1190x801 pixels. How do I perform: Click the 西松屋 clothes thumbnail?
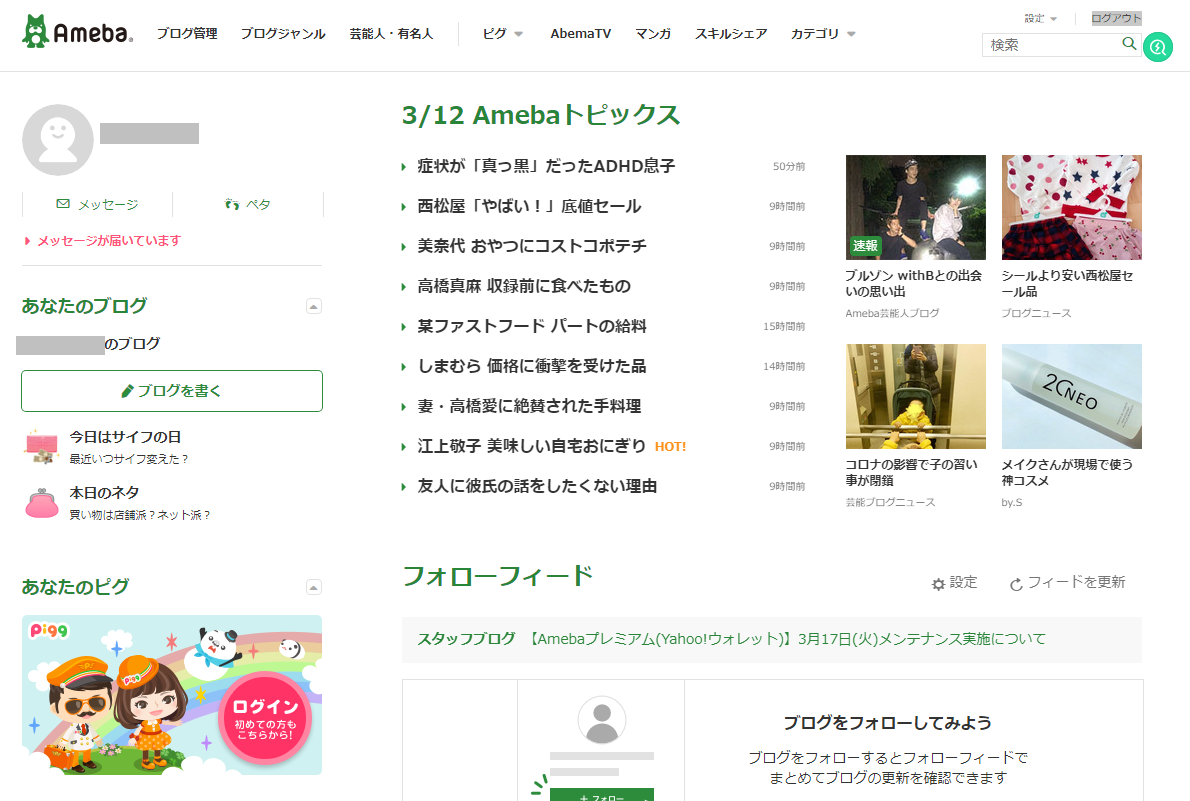pyautogui.click(x=1072, y=207)
